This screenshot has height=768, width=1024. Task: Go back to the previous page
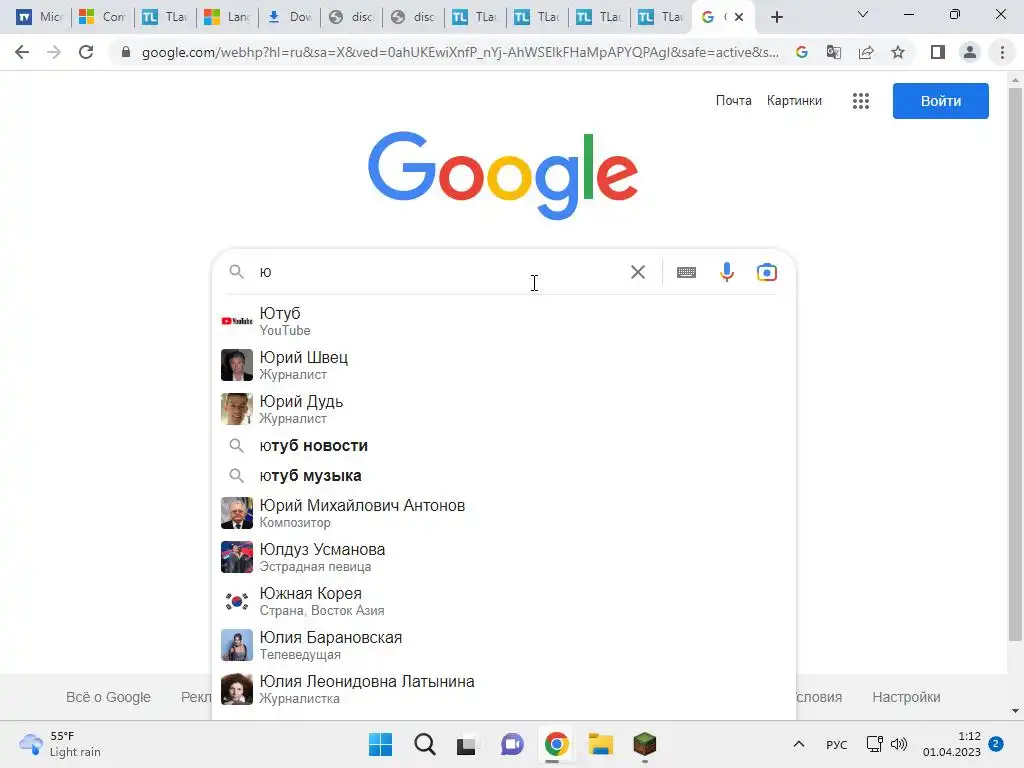[22, 52]
